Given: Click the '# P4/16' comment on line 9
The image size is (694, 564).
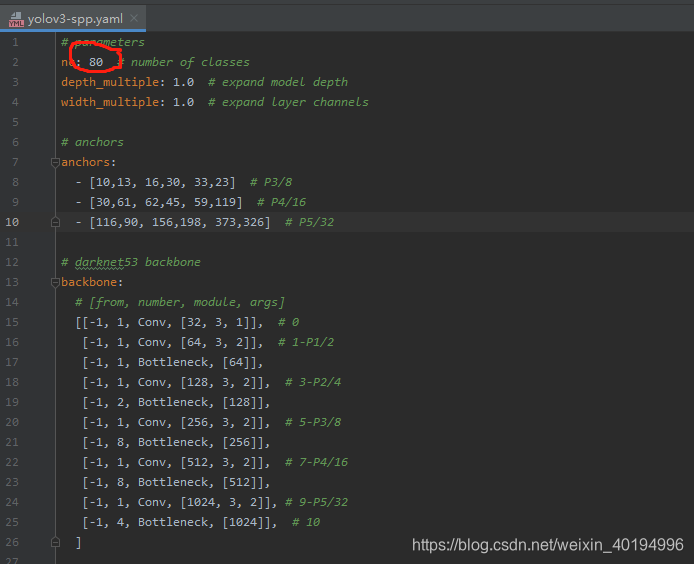Looking at the screenshot, I should 281,202.
